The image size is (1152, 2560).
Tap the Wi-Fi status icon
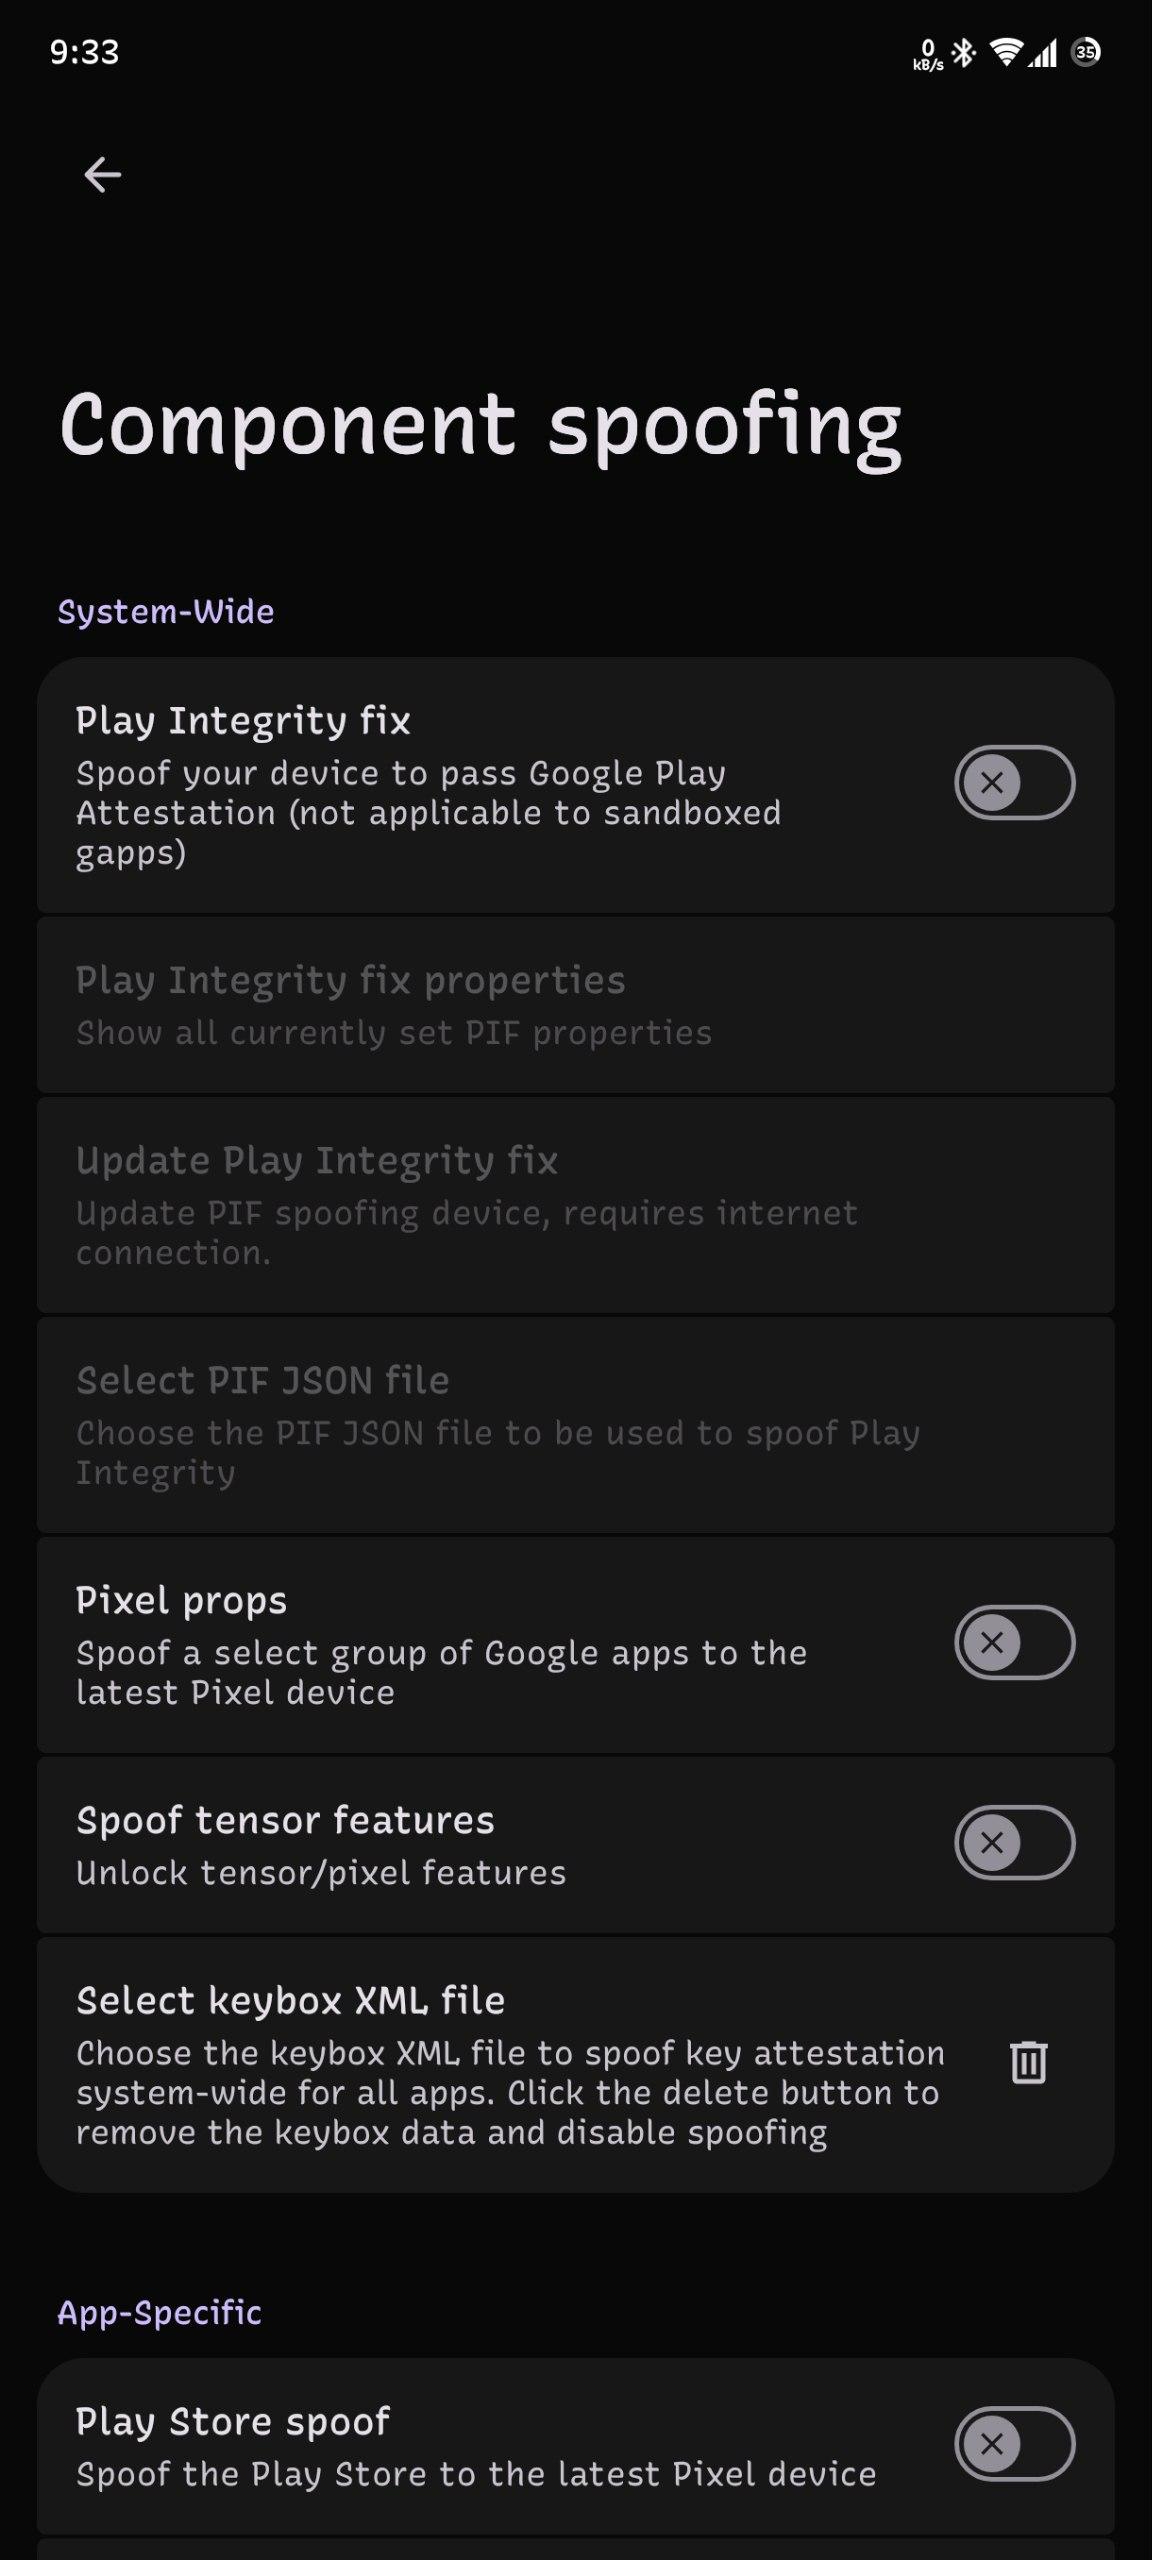click(1006, 52)
